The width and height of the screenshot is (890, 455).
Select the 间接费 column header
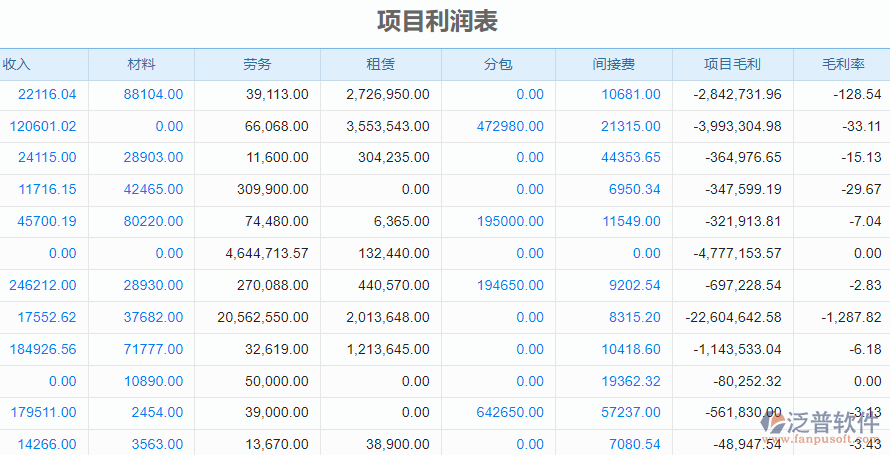click(613, 64)
